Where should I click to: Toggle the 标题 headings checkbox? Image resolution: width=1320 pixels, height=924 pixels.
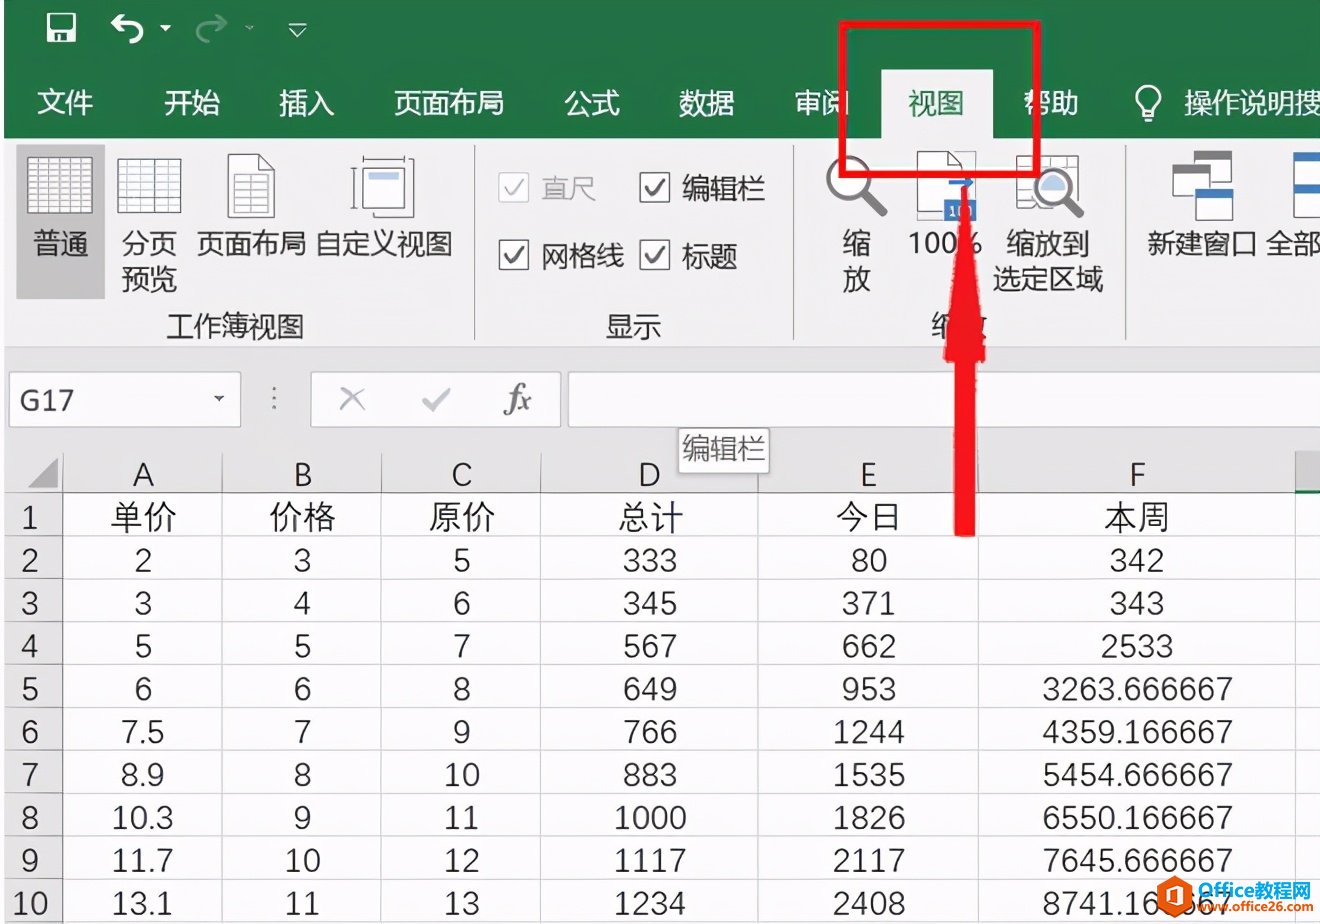tap(654, 256)
